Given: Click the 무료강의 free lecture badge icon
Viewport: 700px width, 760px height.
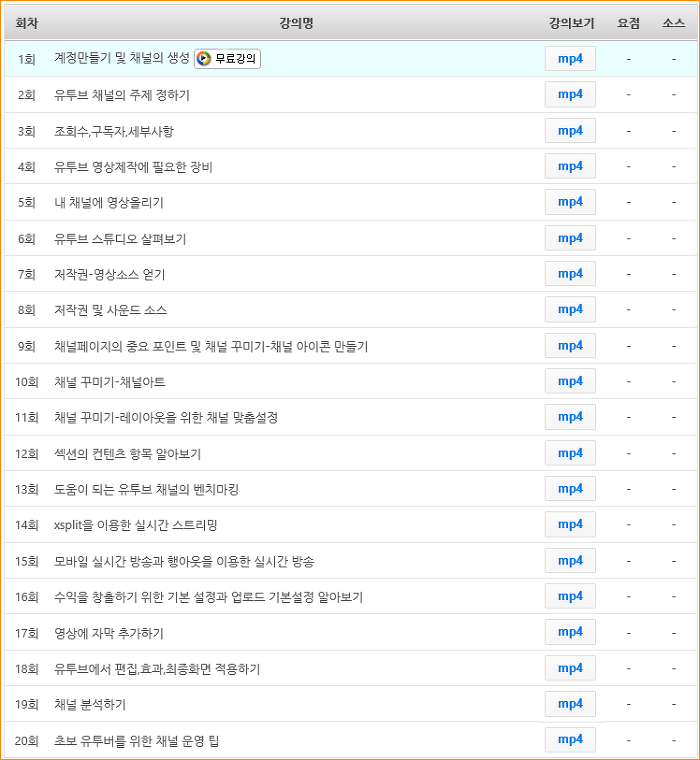Looking at the screenshot, I should point(227,59).
